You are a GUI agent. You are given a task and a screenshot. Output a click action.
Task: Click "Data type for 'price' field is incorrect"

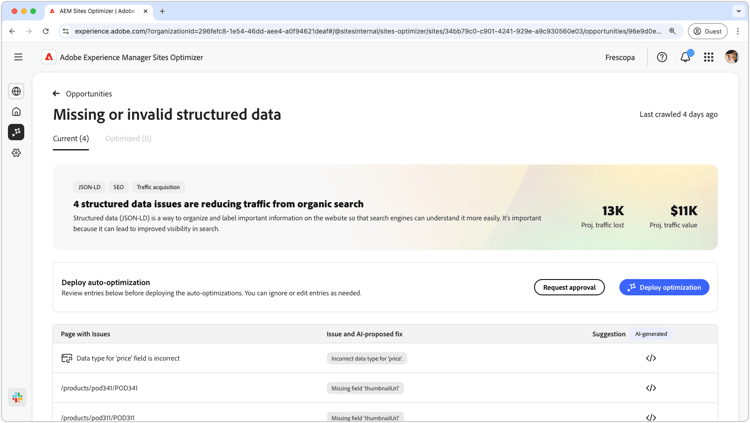[x=128, y=358]
